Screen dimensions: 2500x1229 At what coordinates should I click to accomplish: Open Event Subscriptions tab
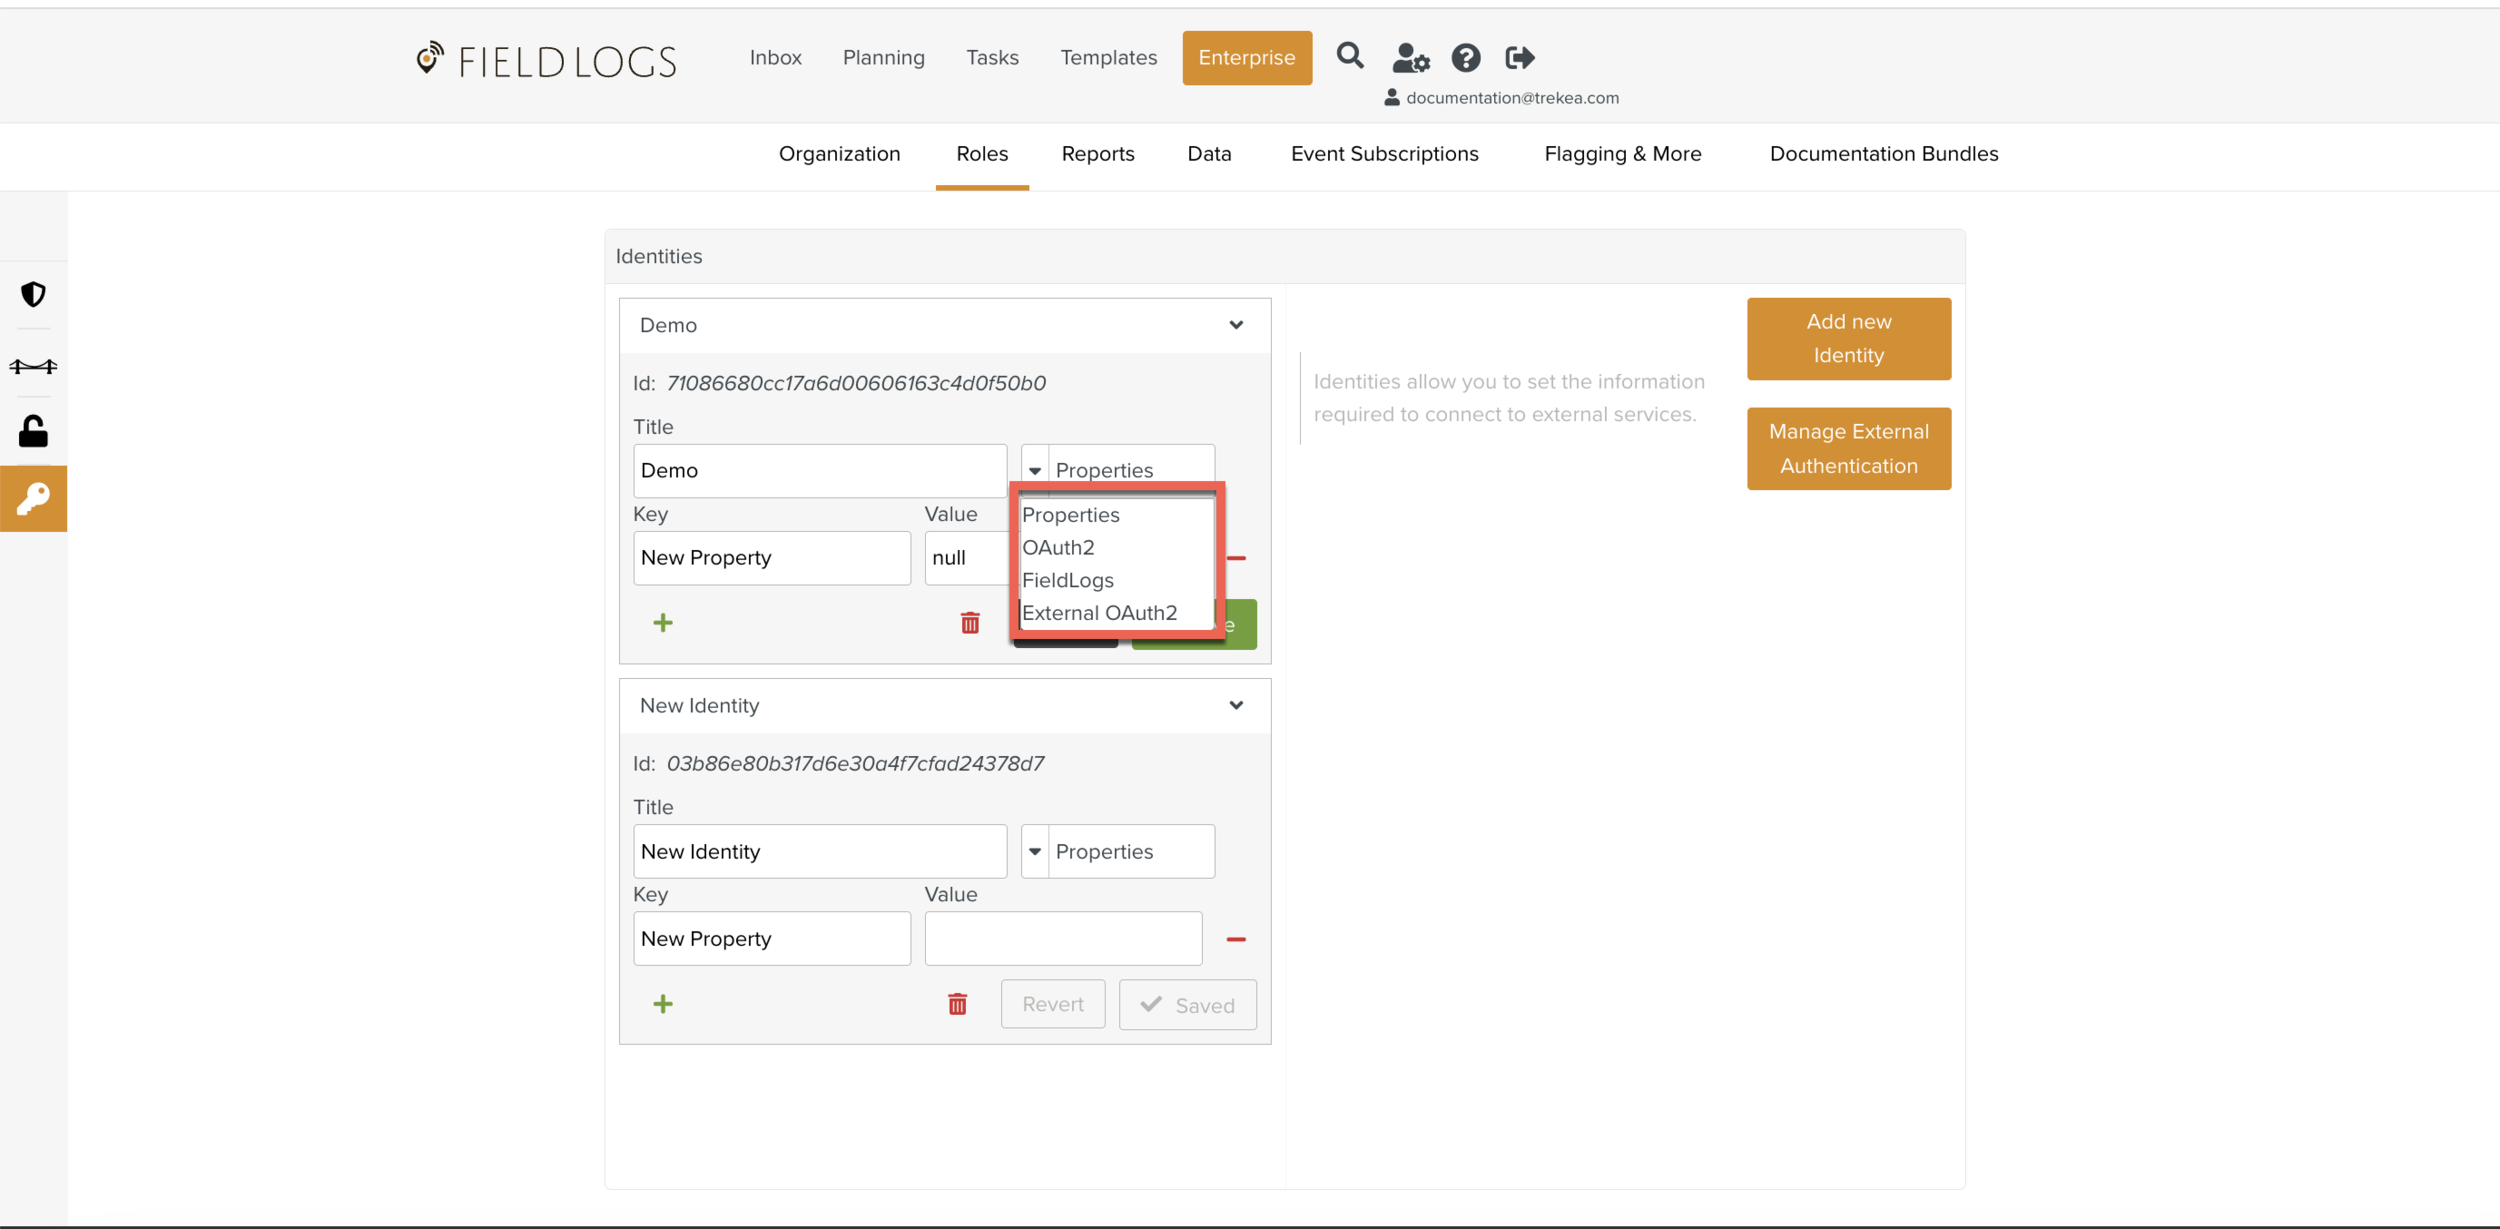tap(1384, 154)
